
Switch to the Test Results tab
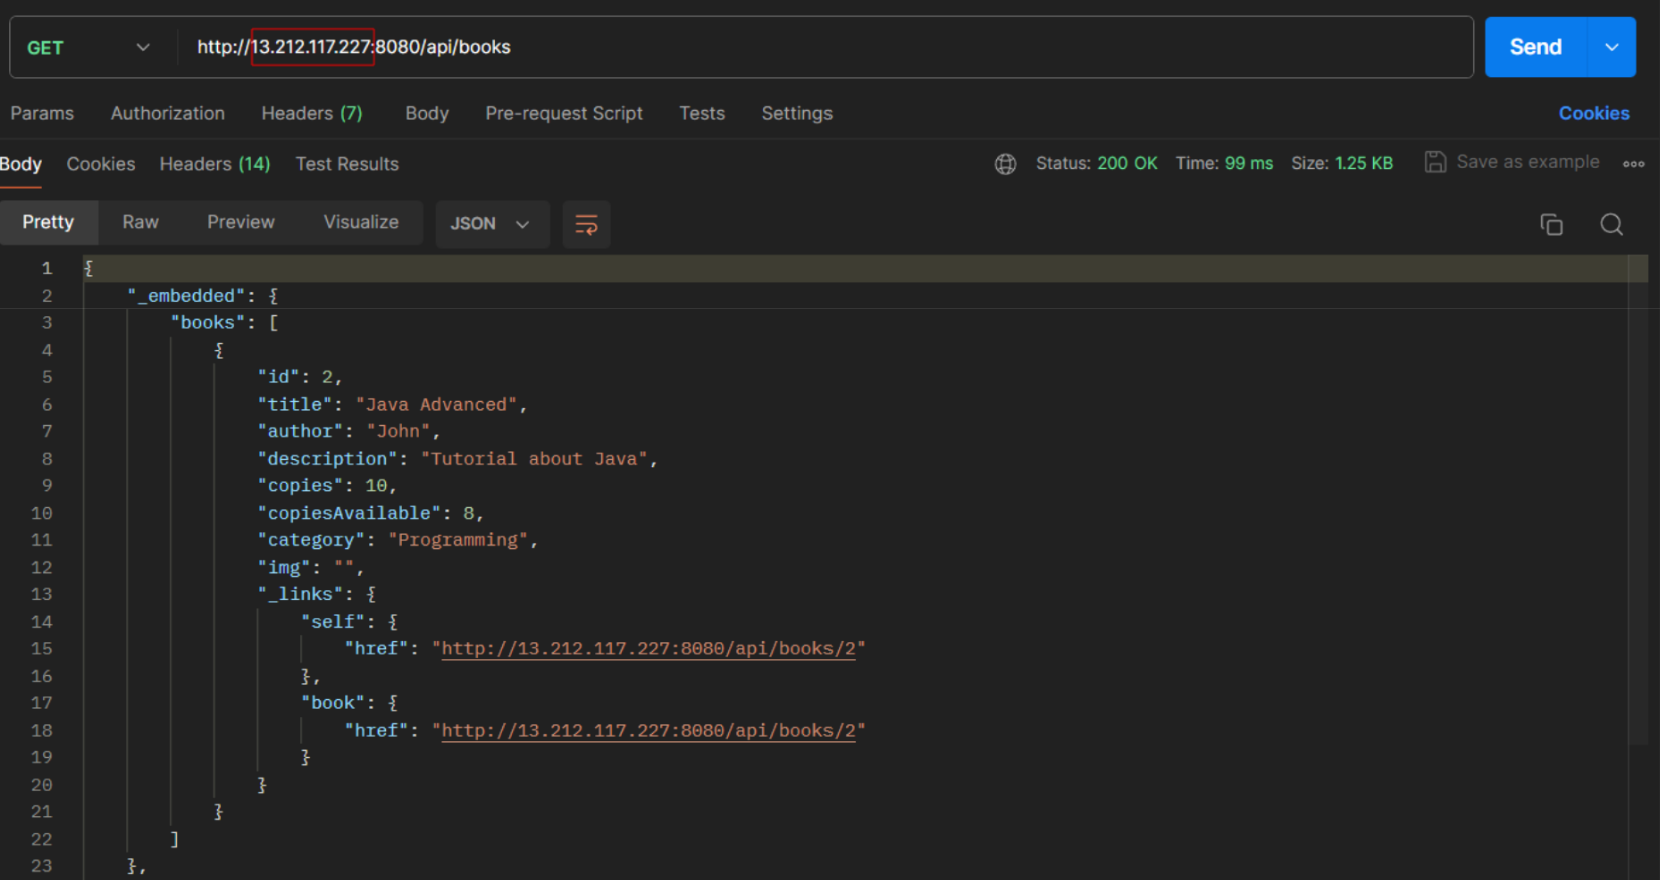347,164
